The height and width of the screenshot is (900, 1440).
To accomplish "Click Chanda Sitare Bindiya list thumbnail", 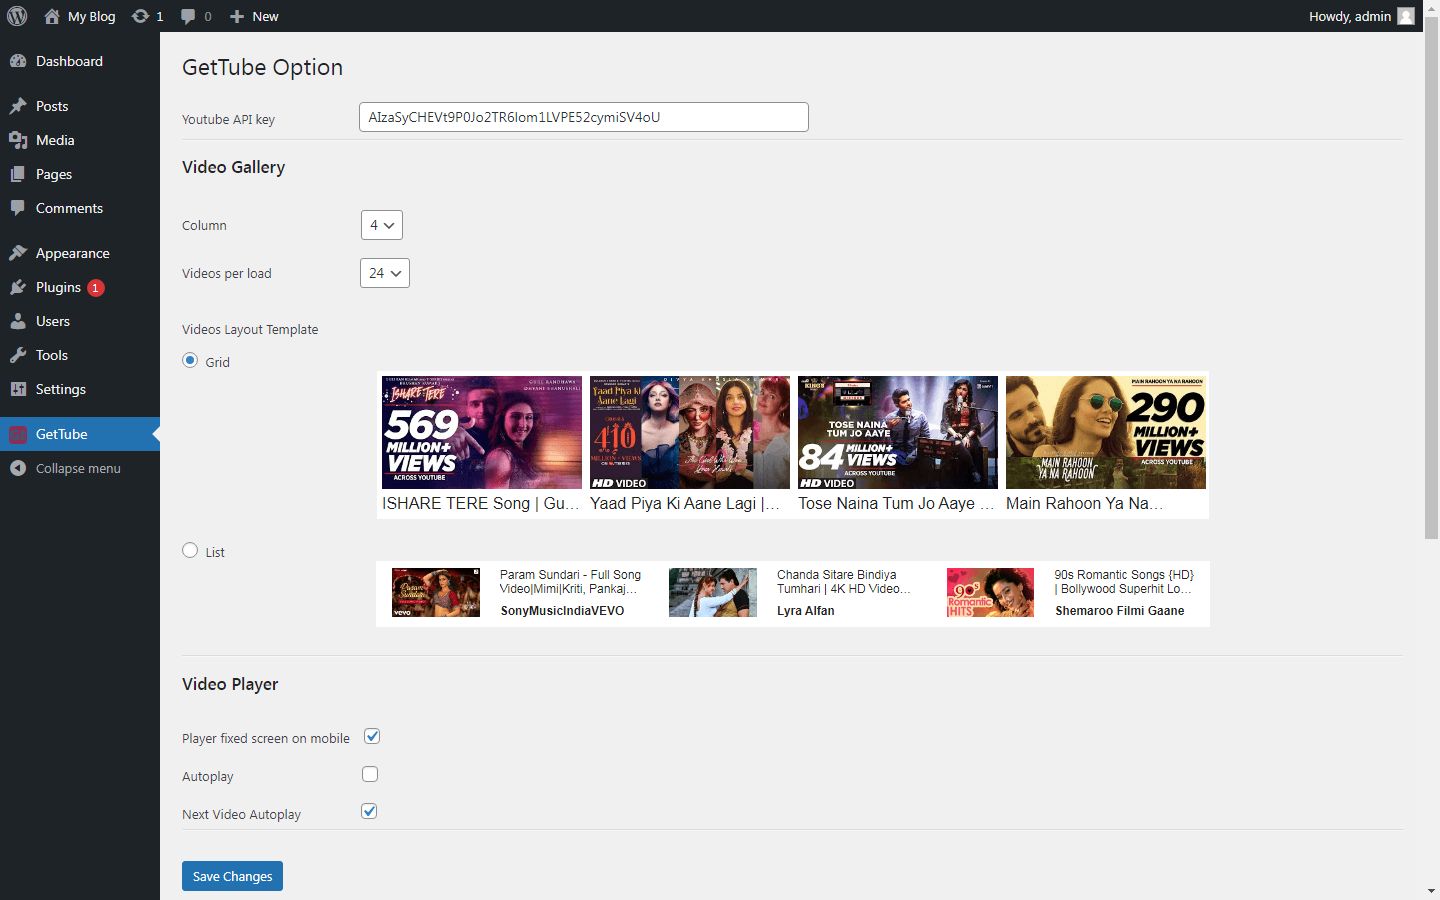I will pos(713,592).
